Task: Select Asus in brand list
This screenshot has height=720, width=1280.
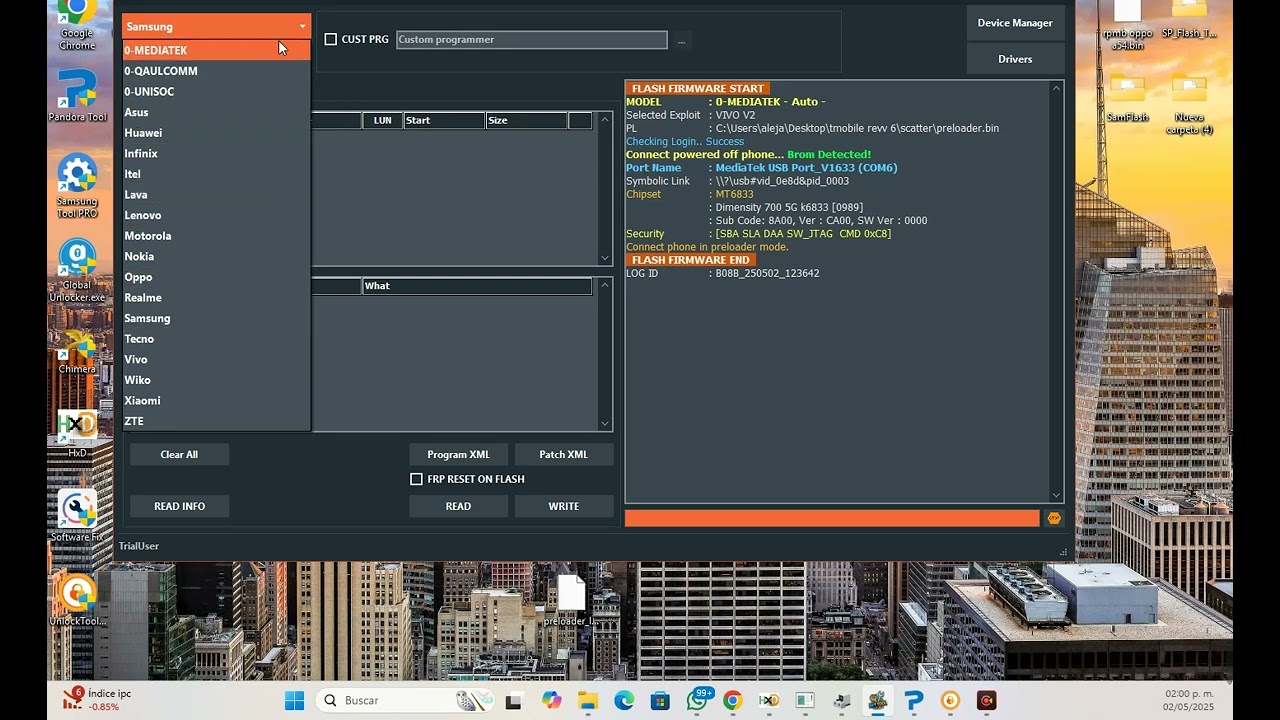Action: click(x=216, y=112)
